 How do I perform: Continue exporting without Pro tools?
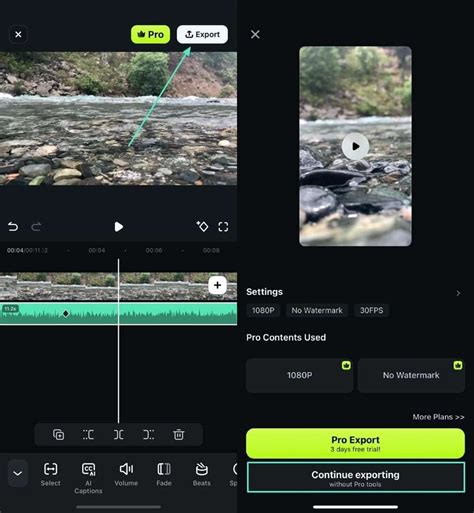coord(355,477)
